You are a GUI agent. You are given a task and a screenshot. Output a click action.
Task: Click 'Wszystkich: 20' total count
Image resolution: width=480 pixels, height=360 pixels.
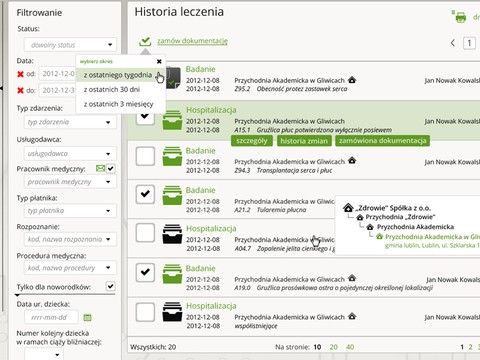point(153,347)
